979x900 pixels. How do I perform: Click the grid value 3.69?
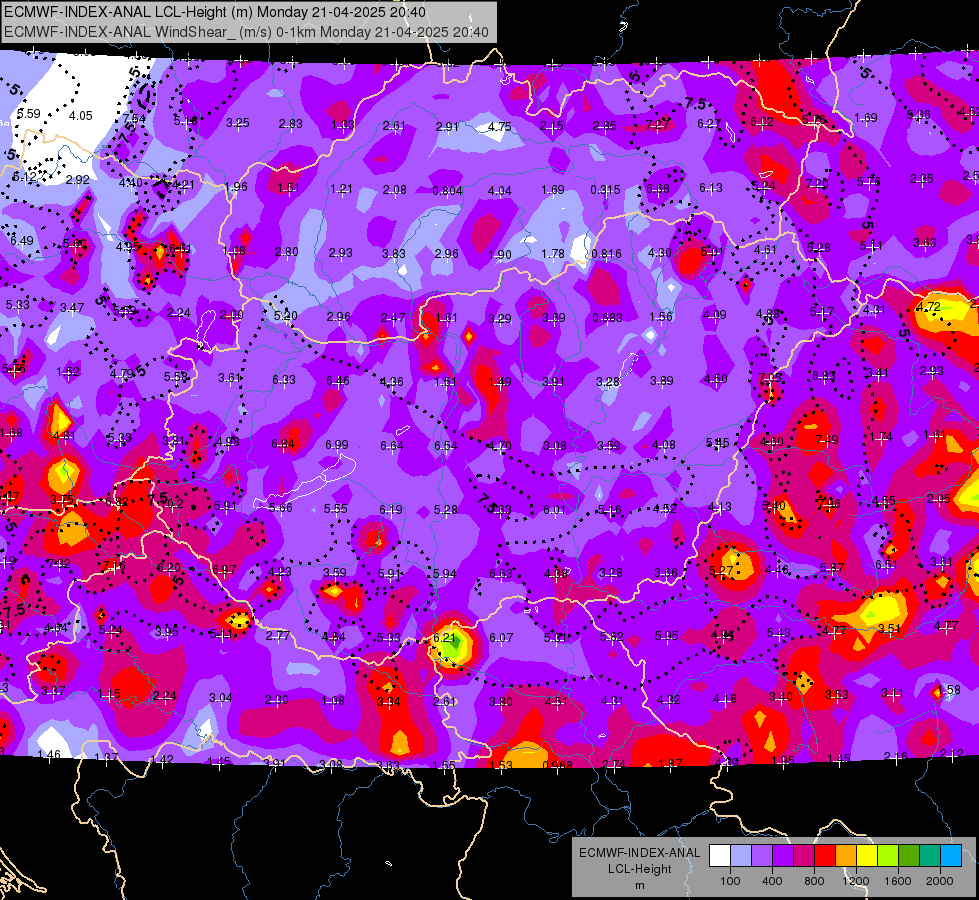coord(554,319)
